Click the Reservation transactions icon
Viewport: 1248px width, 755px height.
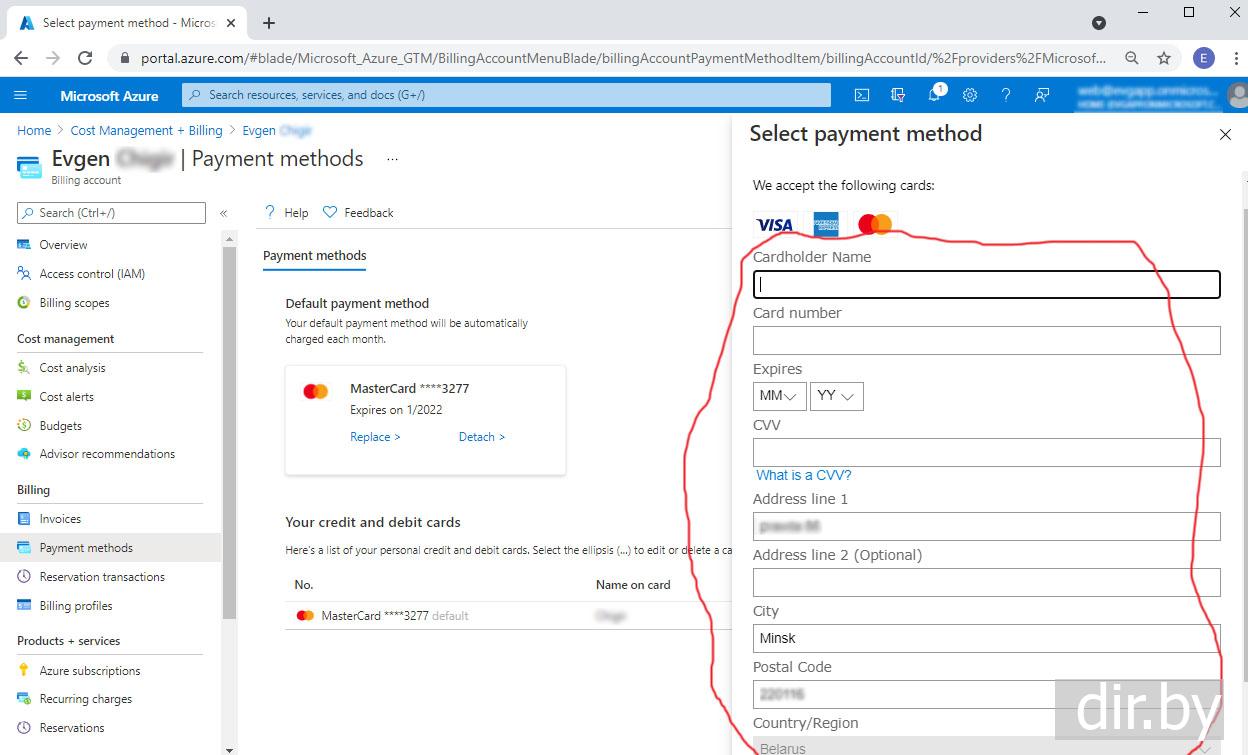(x=24, y=577)
